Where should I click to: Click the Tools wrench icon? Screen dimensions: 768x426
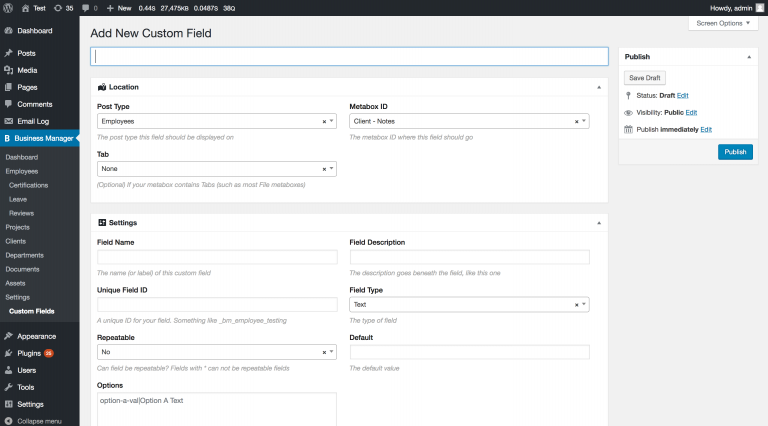point(8,387)
